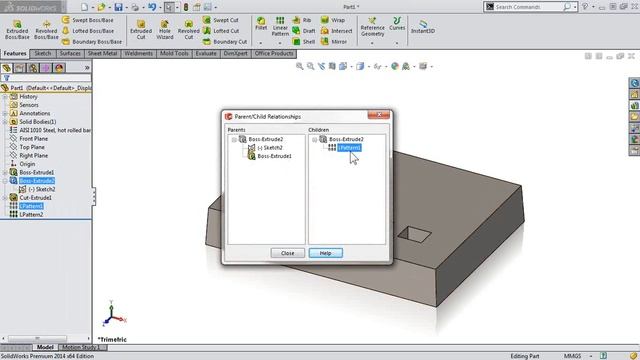Create a new document

tap(84, 7)
